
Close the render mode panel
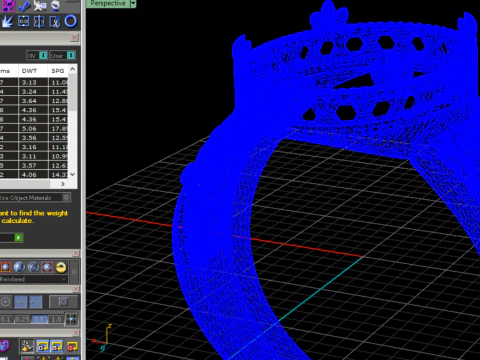(x=76, y=253)
